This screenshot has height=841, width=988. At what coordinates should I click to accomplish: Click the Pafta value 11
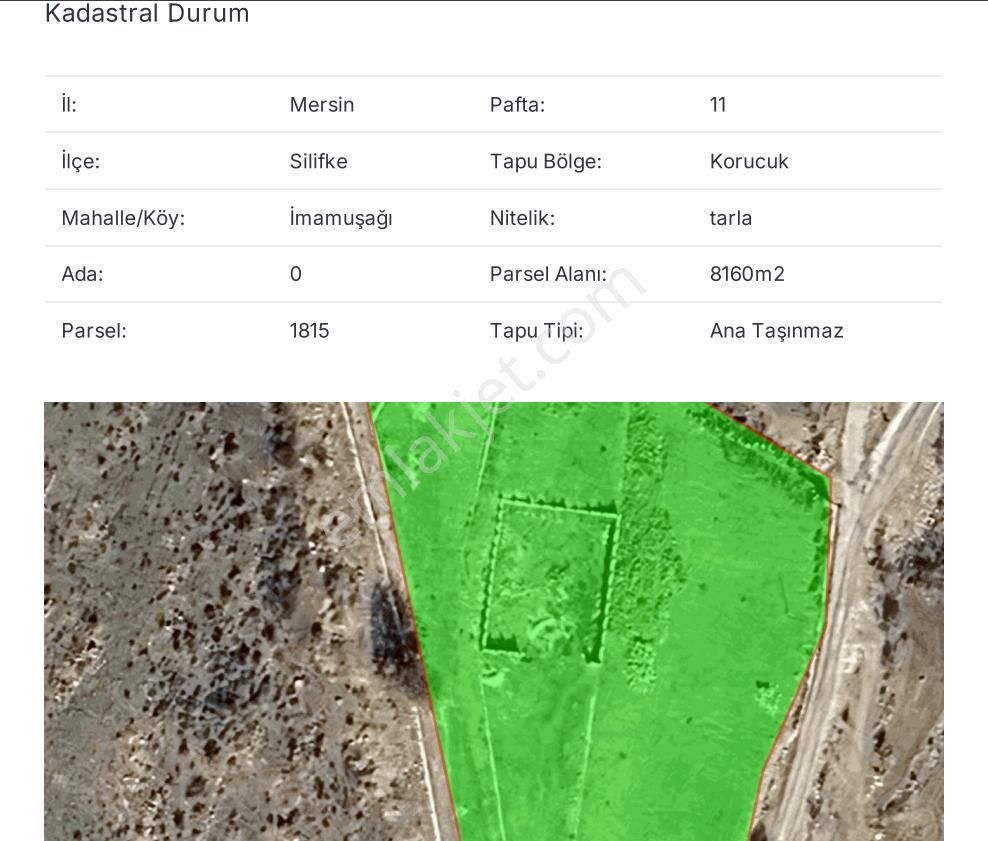(718, 105)
